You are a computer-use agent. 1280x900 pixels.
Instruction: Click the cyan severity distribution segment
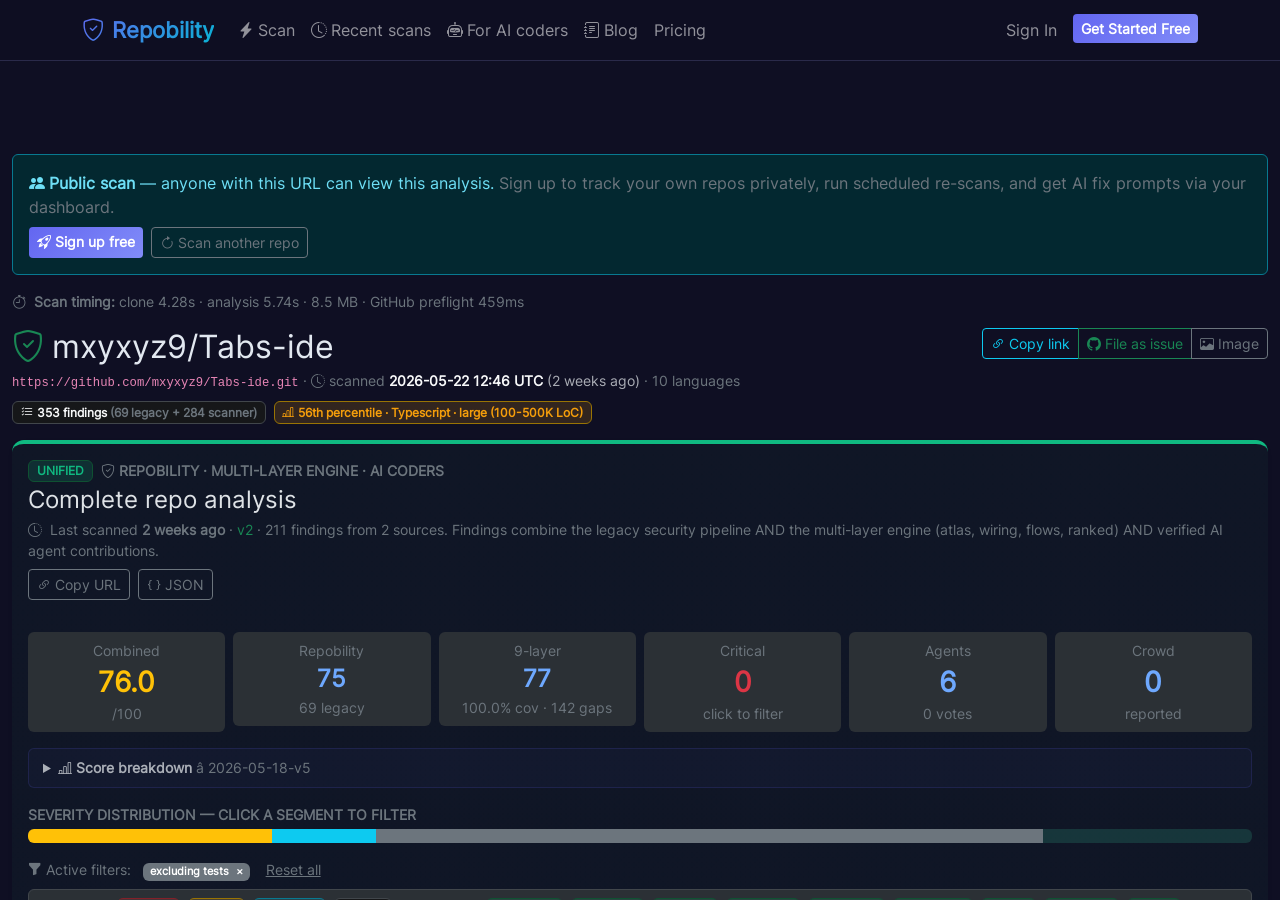[x=324, y=836]
